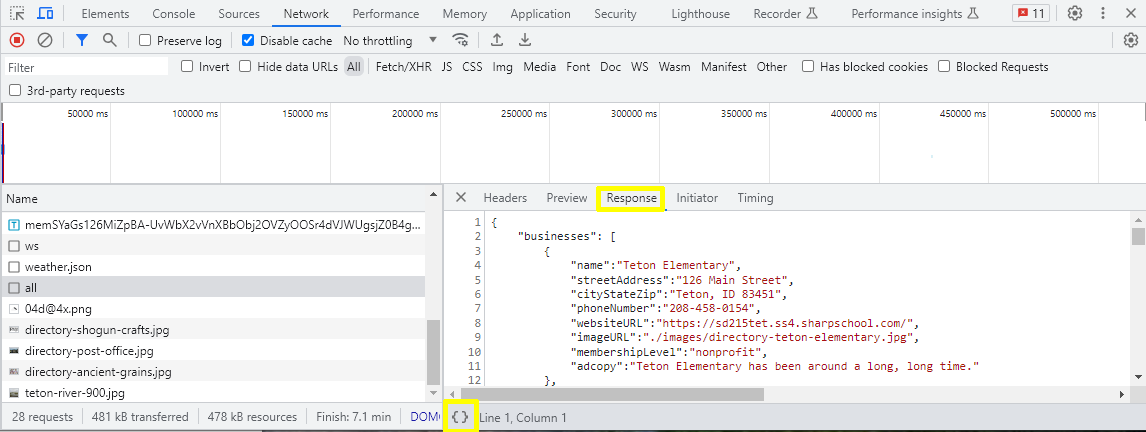Clear the network log
Screen dimensions: 1146x432
[x=45, y=40]
